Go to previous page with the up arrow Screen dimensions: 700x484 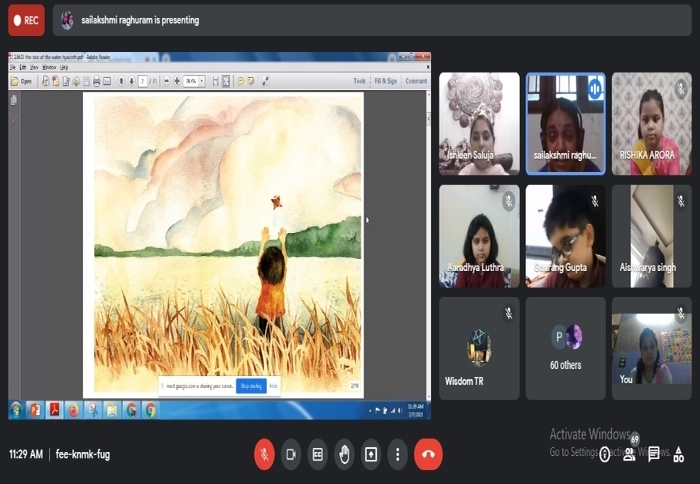[121, 81]
